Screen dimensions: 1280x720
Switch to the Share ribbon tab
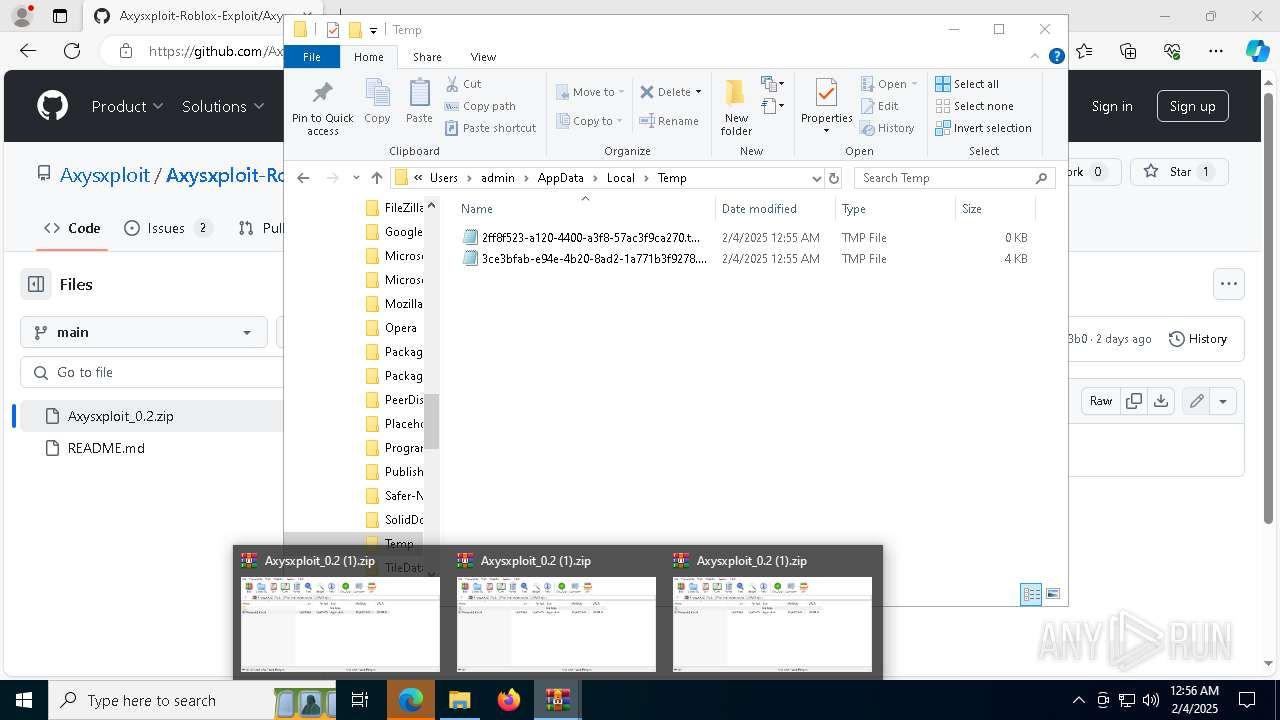point(427,57)
